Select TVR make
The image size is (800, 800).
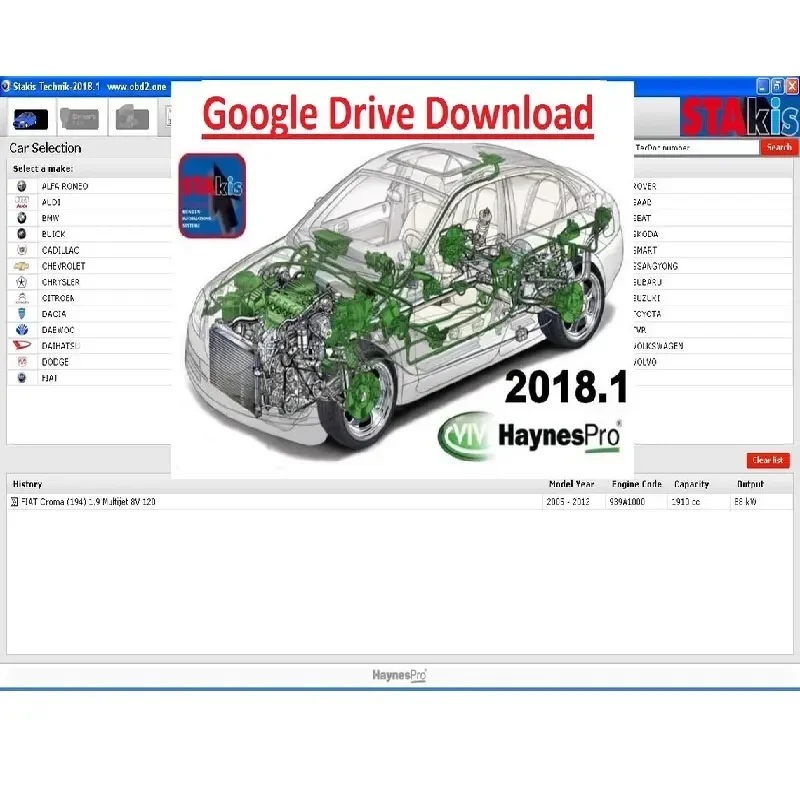click(640, 330)
